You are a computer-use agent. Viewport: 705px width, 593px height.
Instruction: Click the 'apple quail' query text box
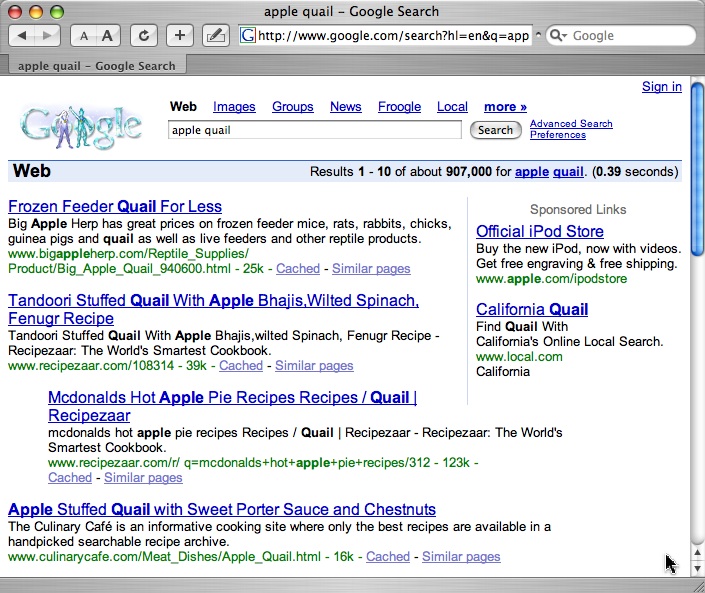coord(314,130)
